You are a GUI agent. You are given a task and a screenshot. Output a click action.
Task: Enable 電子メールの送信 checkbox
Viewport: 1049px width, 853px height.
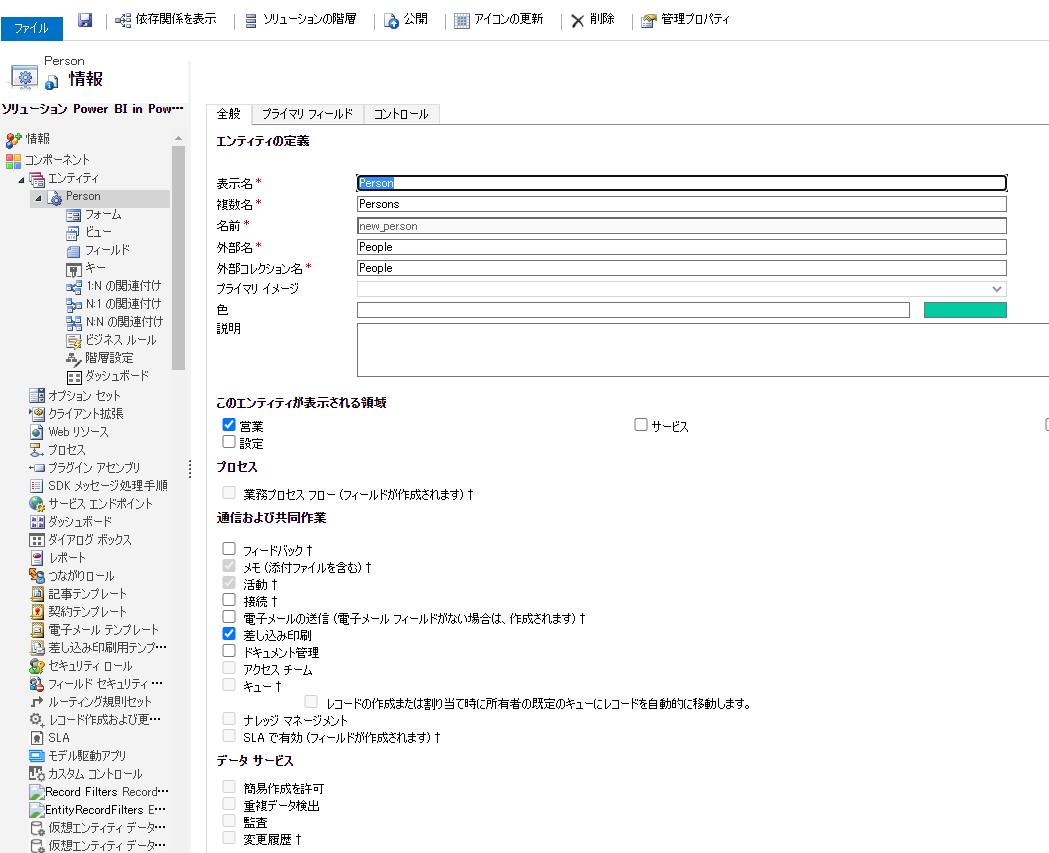coord(229,617)
